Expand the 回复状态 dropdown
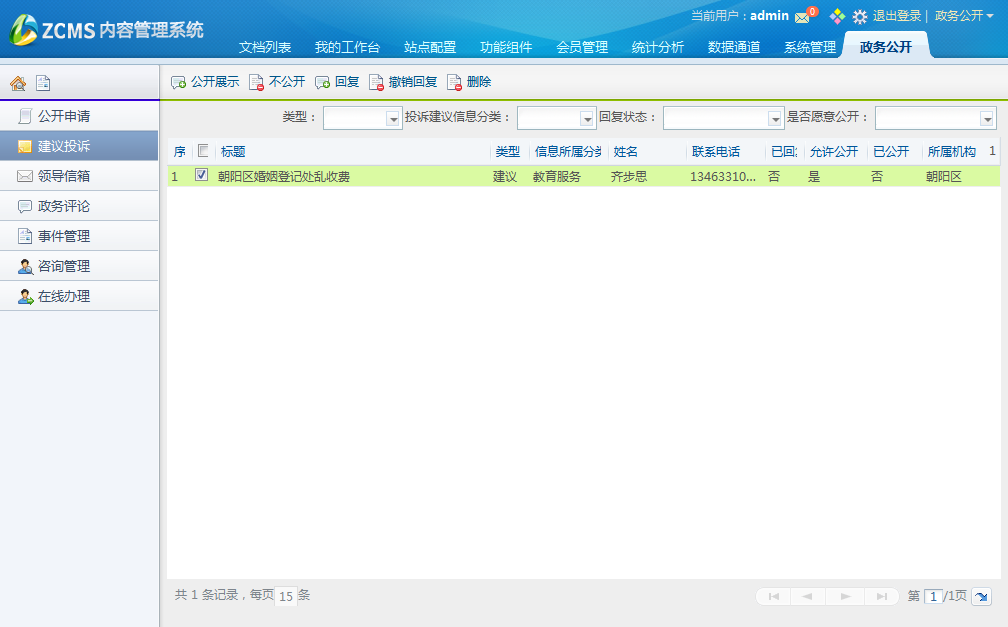 pyautogui.click(x=775, y=118)
